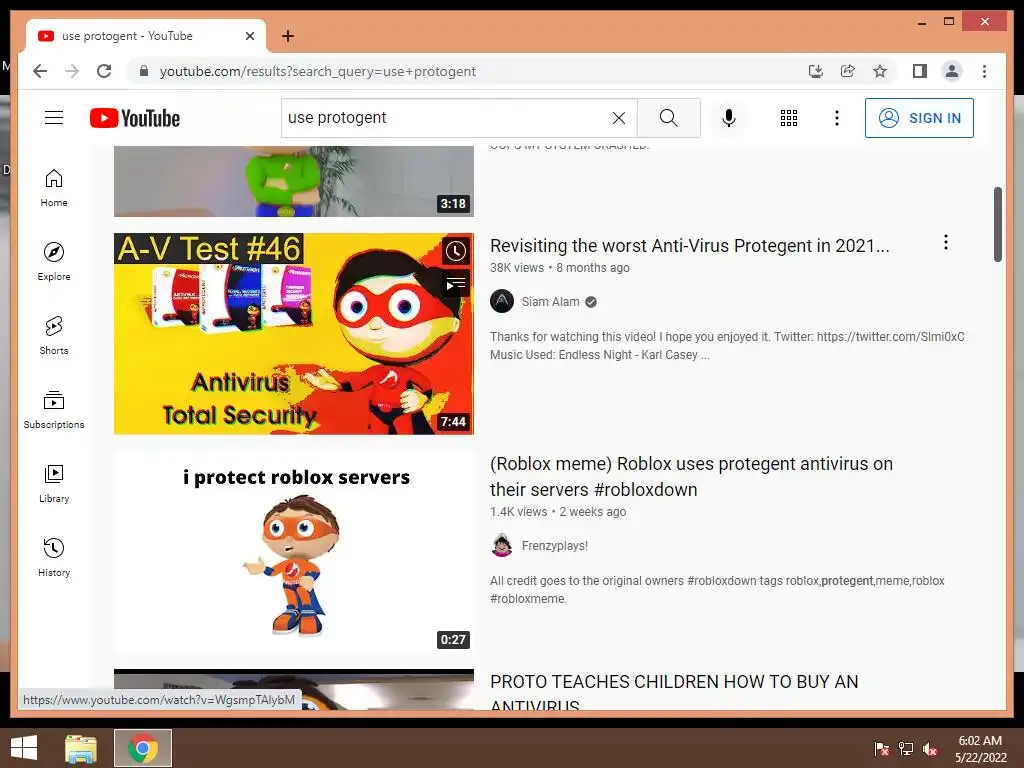
Task: Open the Chrome profile avatar icon
Action: 952,71
